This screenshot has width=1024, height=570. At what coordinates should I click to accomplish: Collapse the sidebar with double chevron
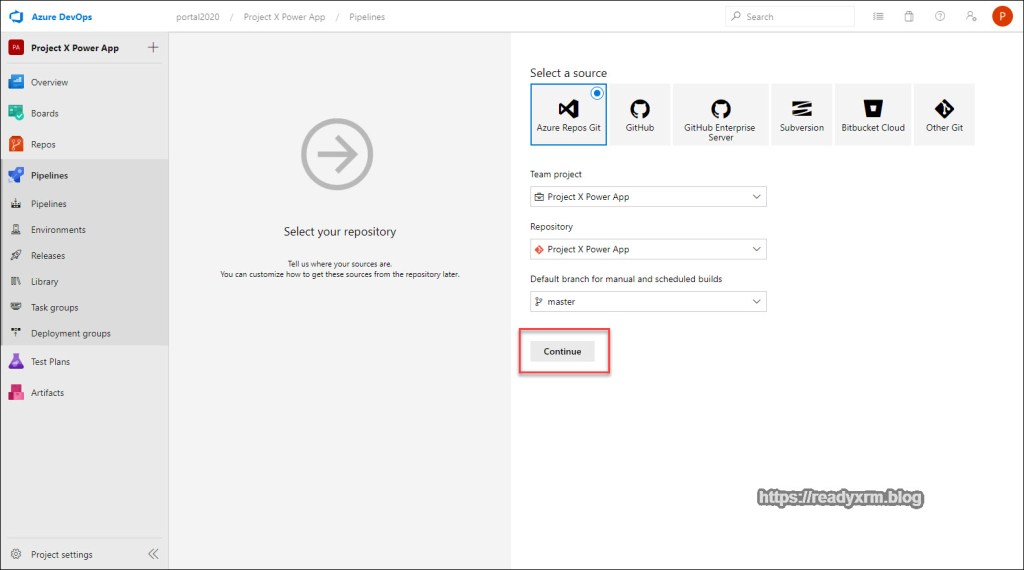click(x=153, y=554)
